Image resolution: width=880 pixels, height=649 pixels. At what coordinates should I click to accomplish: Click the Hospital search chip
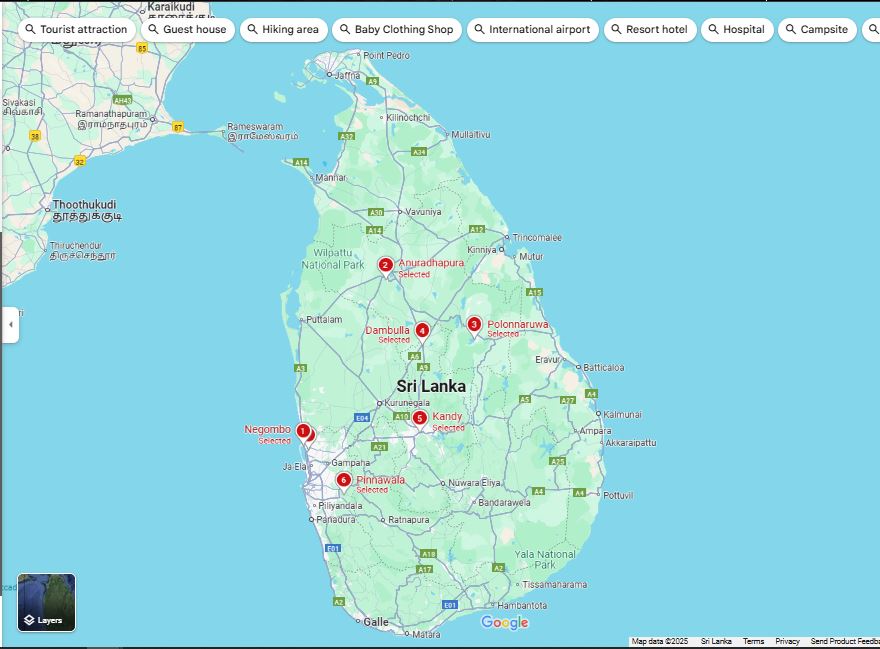pyautogui.click(x=736, y=30)
